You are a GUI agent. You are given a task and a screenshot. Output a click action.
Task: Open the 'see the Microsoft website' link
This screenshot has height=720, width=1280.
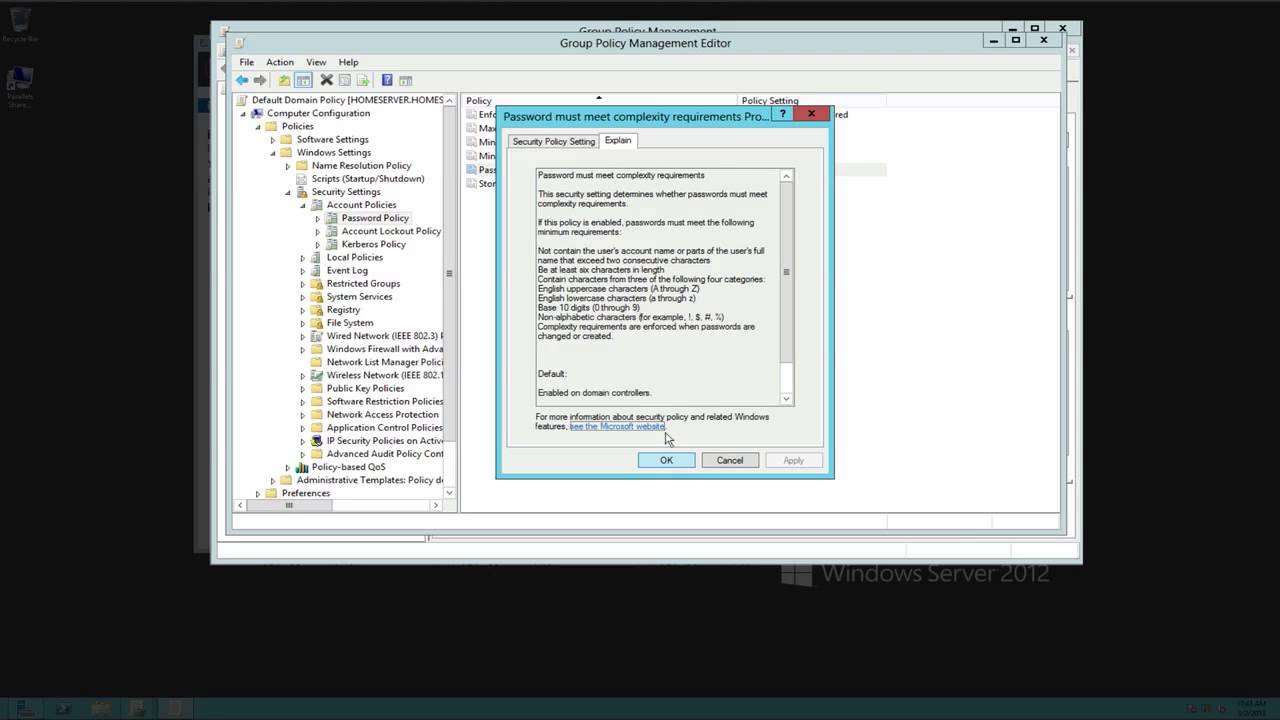tap(617, 426)
